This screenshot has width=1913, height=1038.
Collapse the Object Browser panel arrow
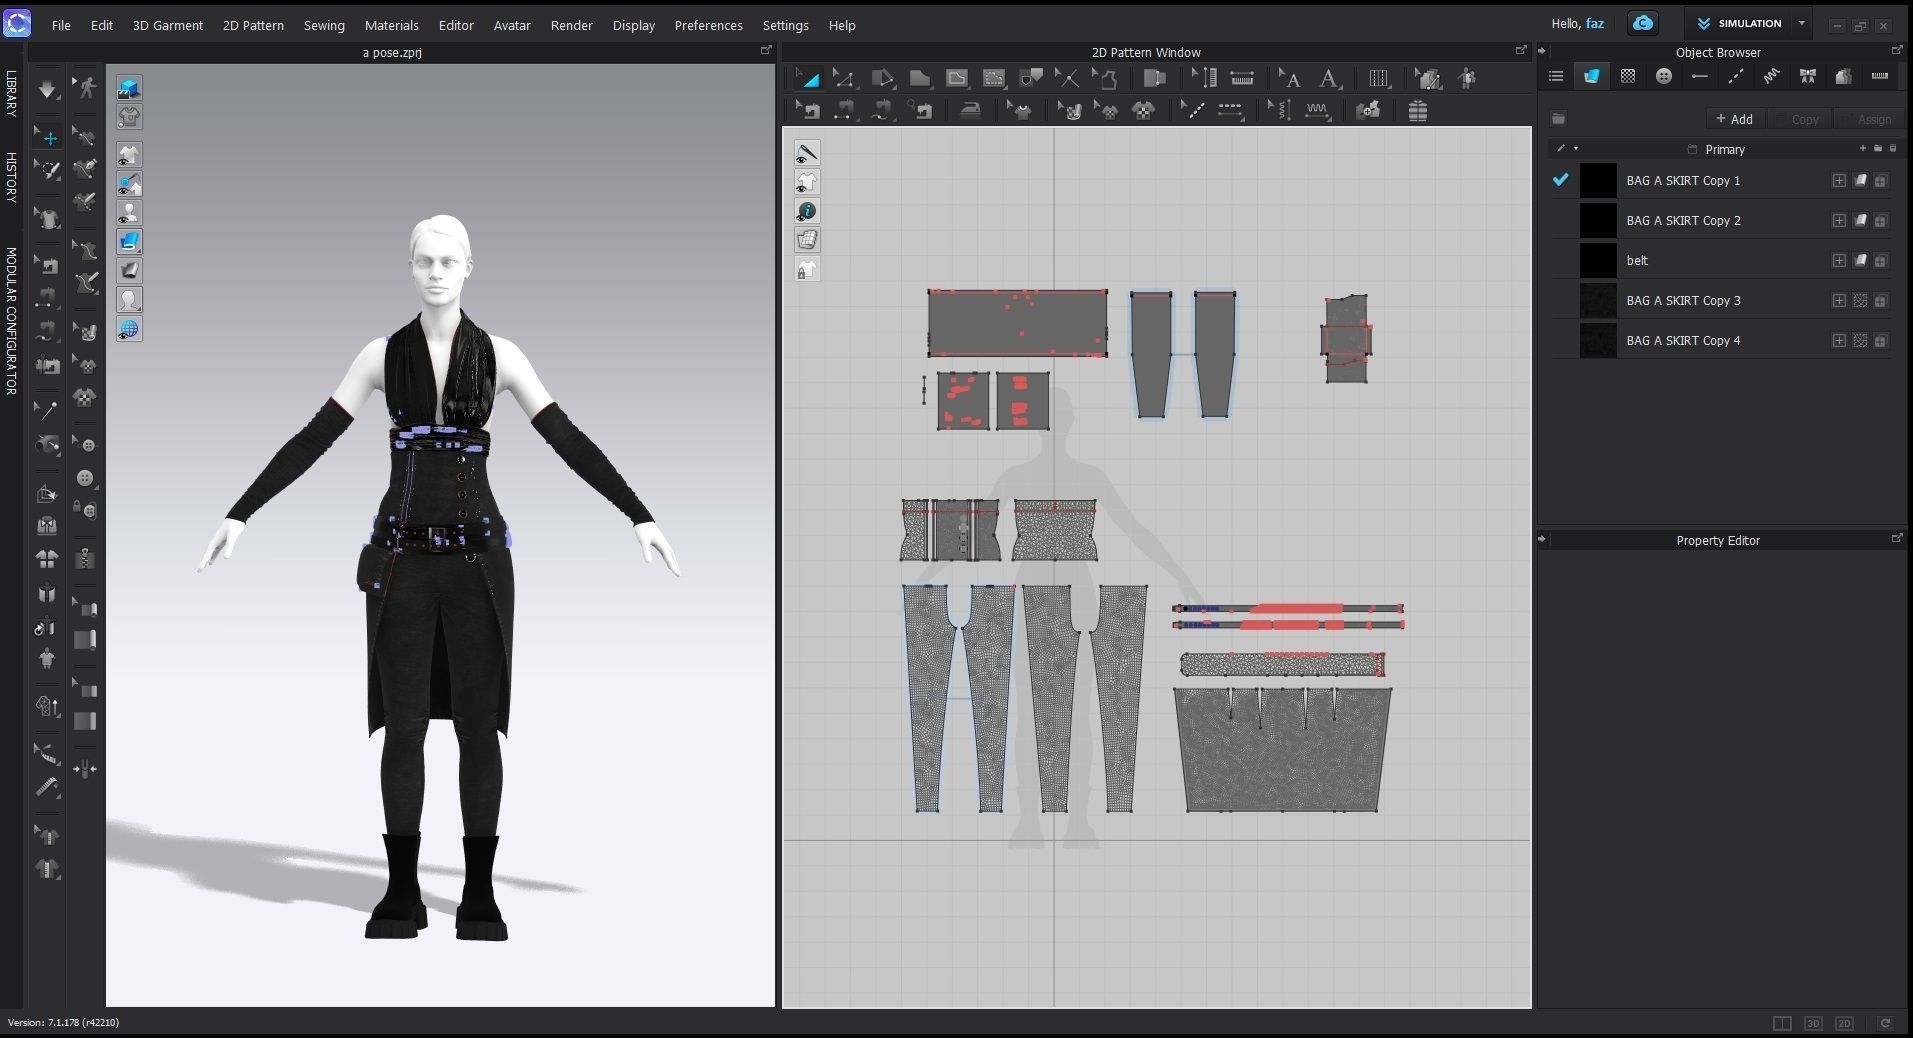pos(1542,51)
